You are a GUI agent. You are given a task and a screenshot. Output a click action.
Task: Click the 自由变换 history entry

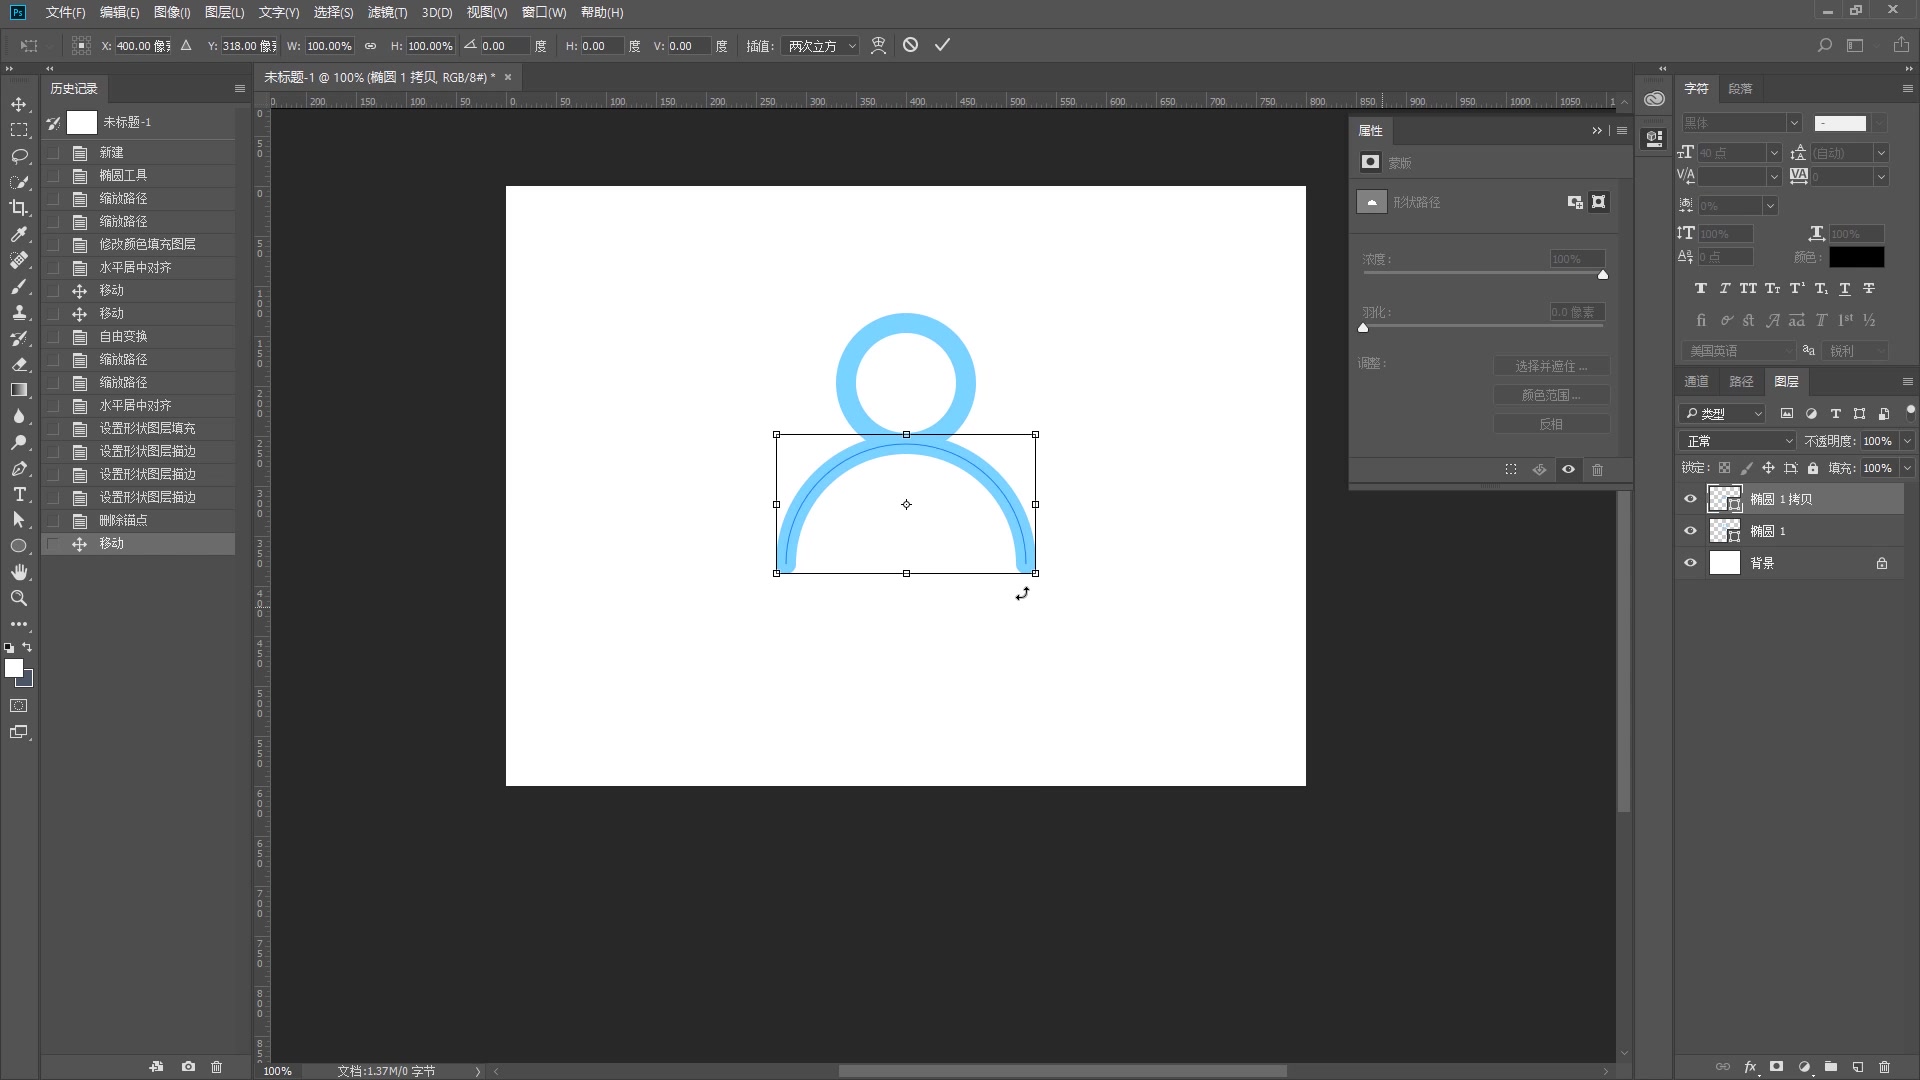(x=123, y=336)
